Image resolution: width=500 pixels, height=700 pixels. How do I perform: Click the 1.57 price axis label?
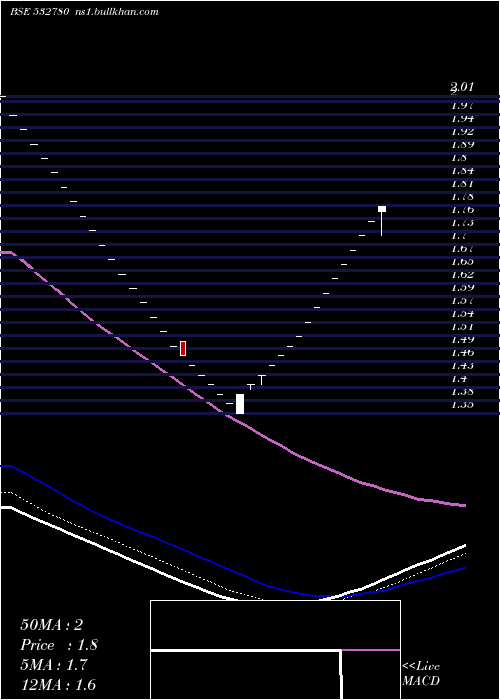pos(462,300)
